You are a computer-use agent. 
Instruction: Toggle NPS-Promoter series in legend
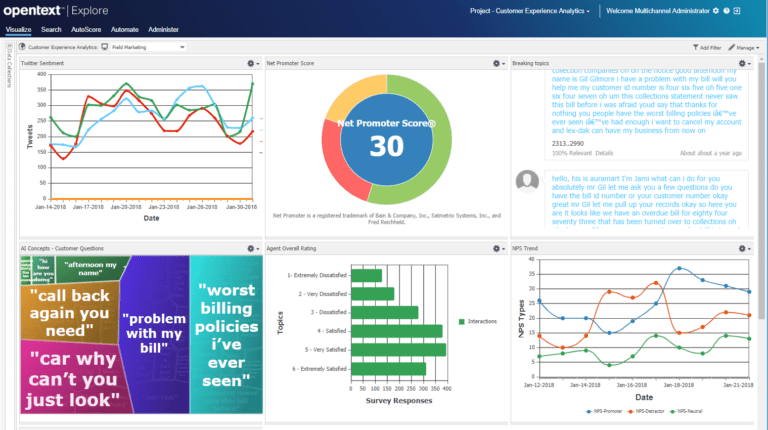(604, 411)
